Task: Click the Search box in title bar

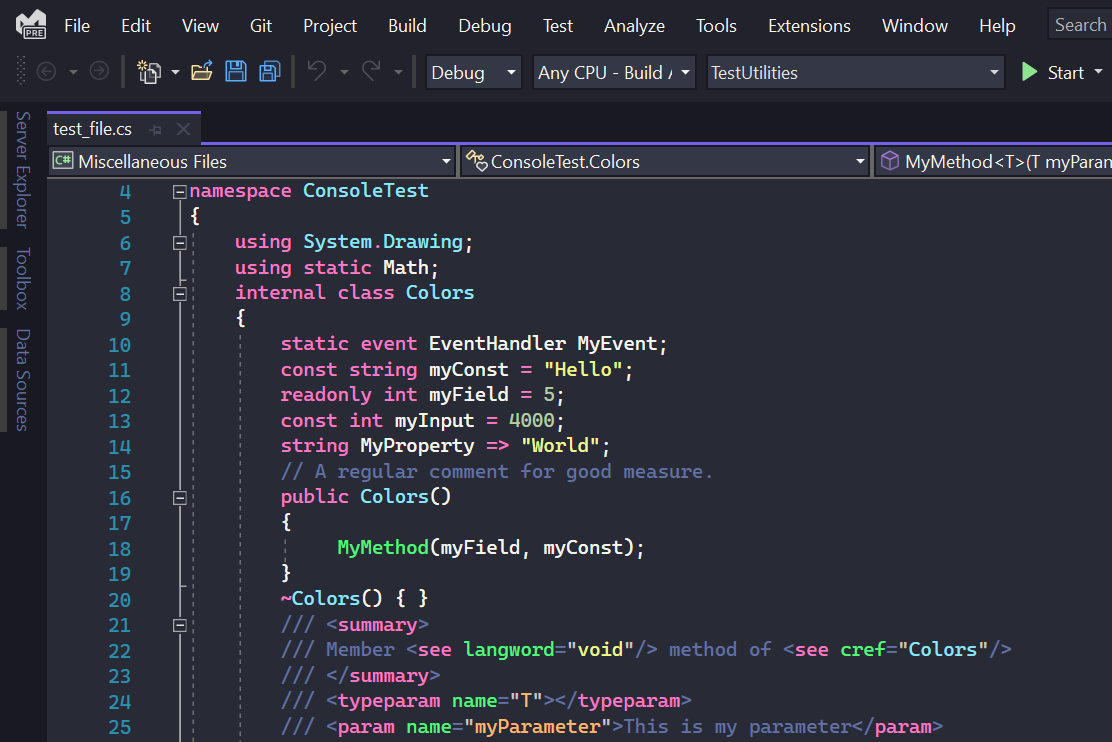Action: click(x=1079, y=25)
